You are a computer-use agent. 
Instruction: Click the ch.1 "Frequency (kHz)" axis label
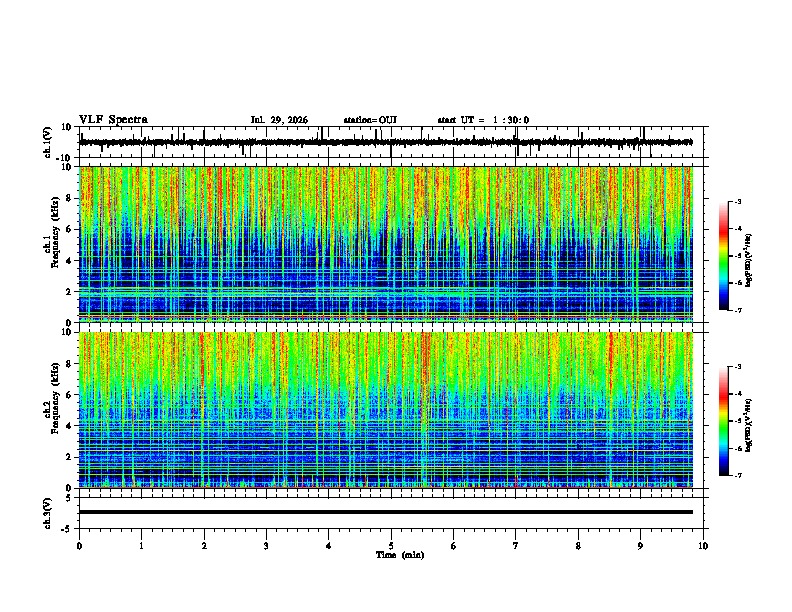click(x=55, y=233)
